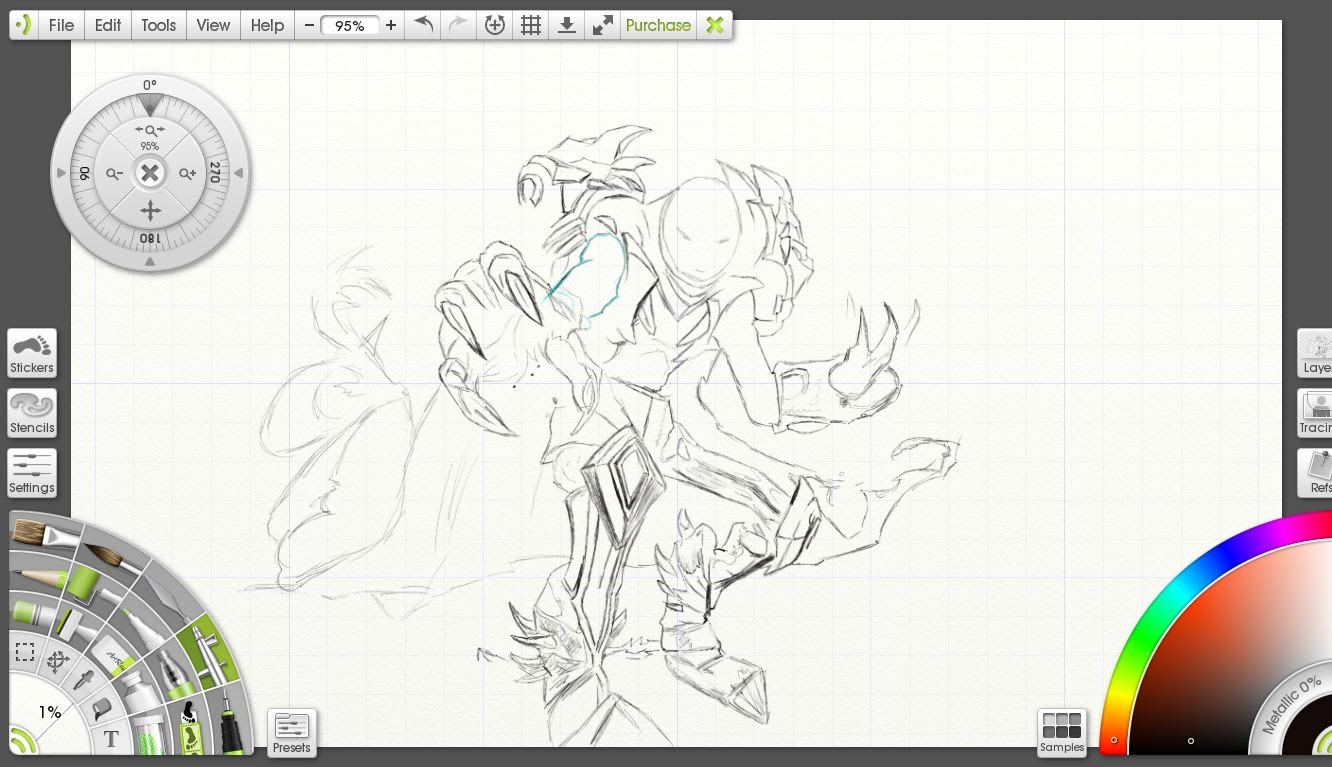Collapse the color picker via green corner
The width and height of the screenshot is (1332, 767).
coord(1322,742)
